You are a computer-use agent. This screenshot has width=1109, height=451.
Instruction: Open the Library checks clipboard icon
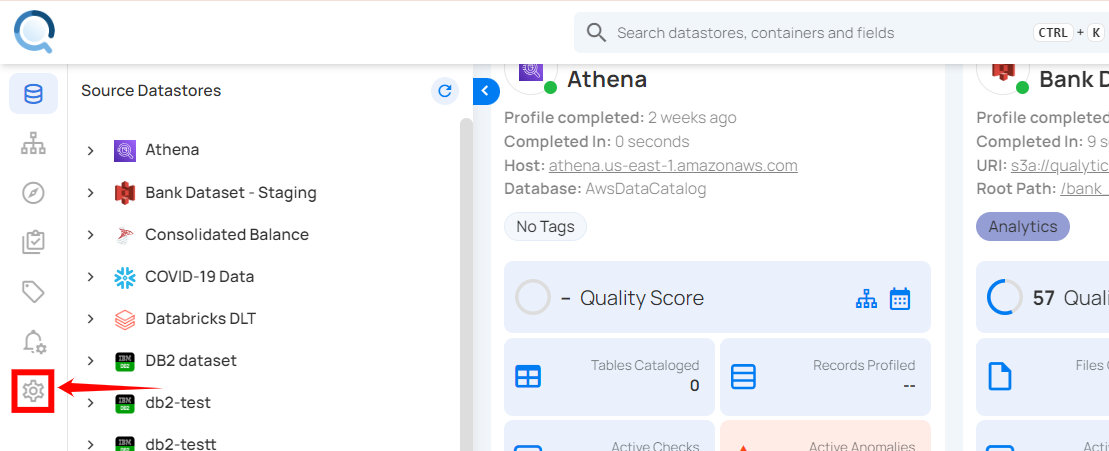click(33, 242)
